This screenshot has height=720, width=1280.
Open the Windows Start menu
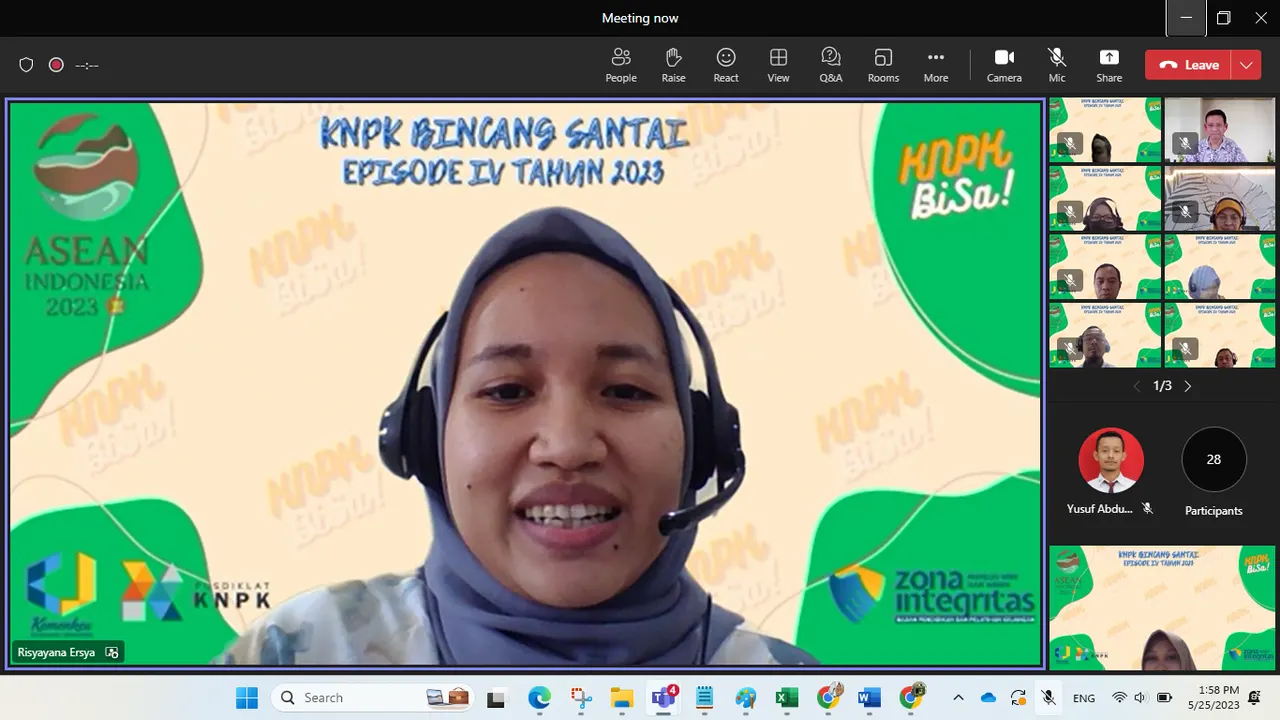[247, 697]
